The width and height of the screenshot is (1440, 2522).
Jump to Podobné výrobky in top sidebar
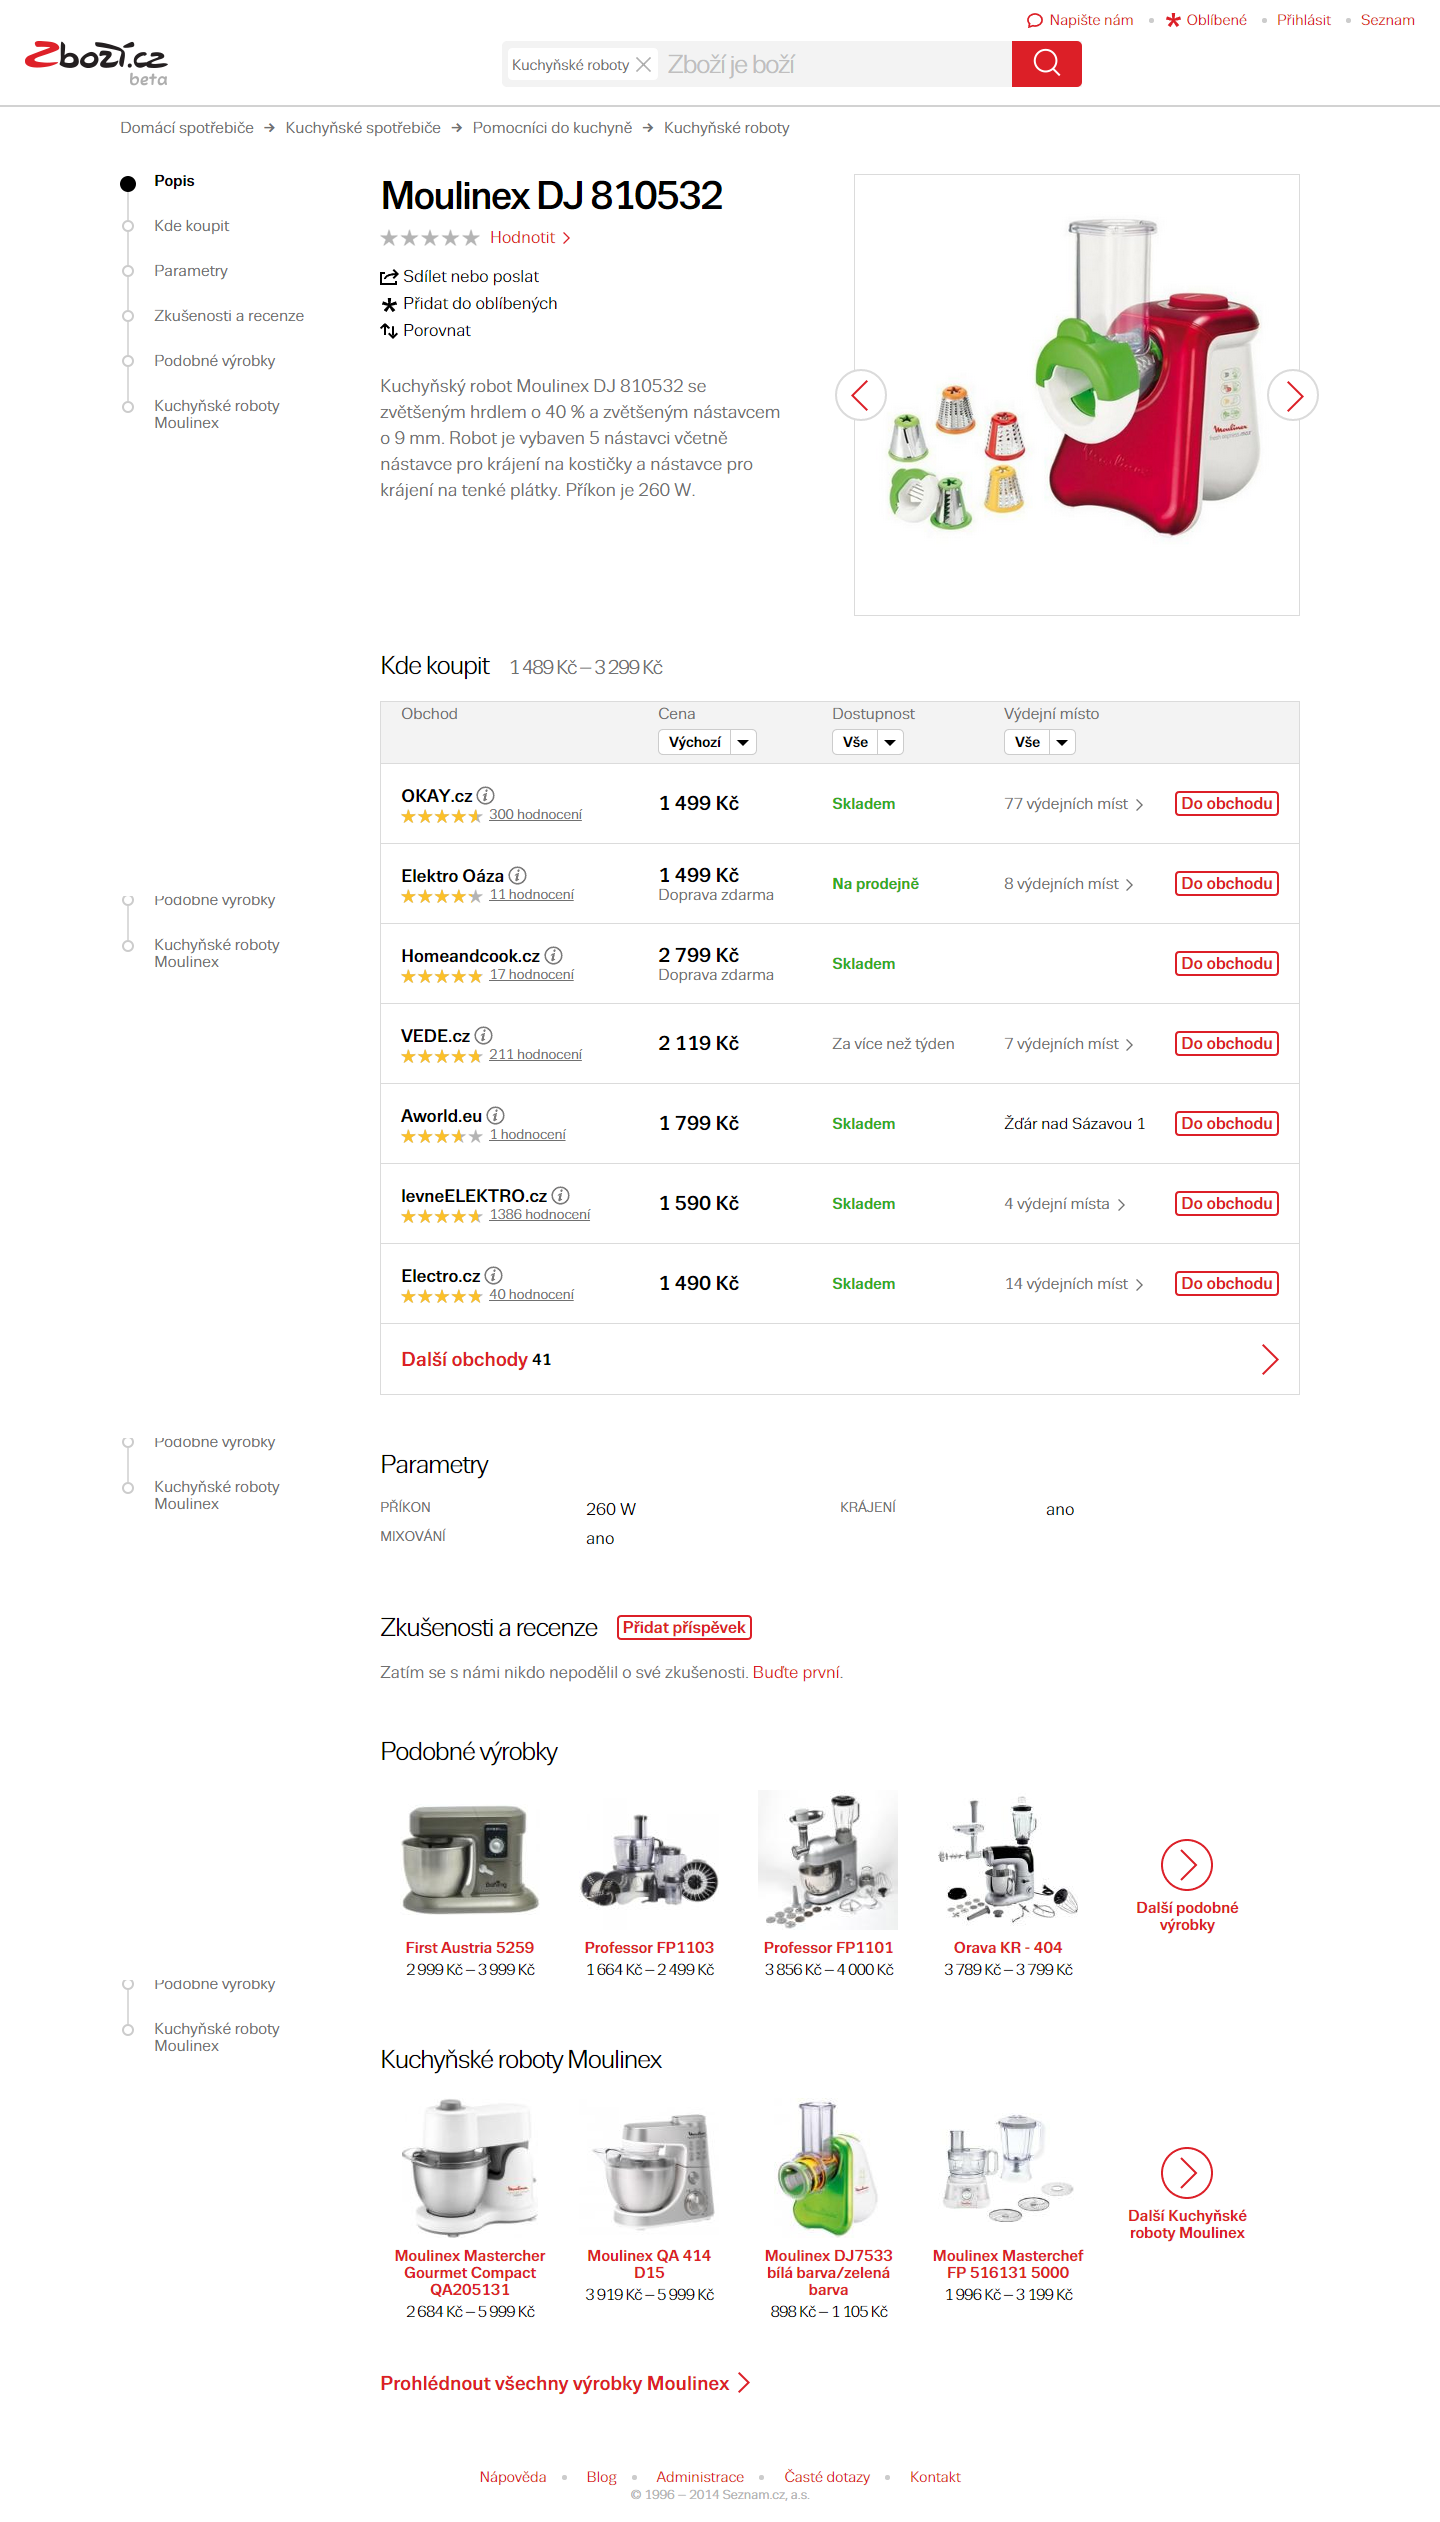(214, 361)
